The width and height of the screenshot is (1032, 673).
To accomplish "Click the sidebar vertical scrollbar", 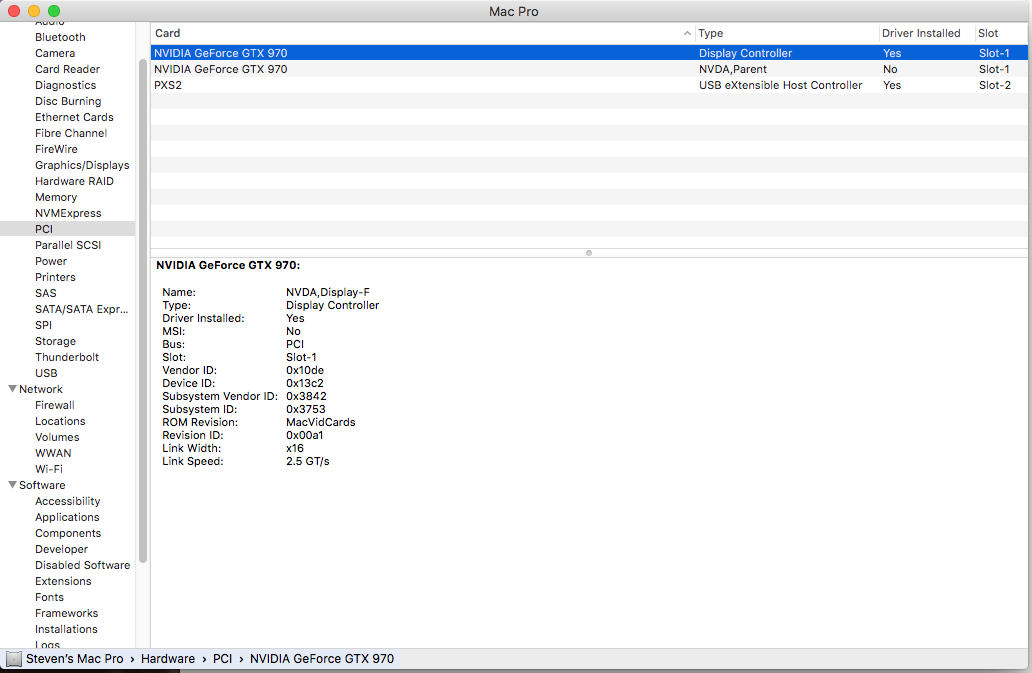I will pyautogui.click(x=143, y=311).
